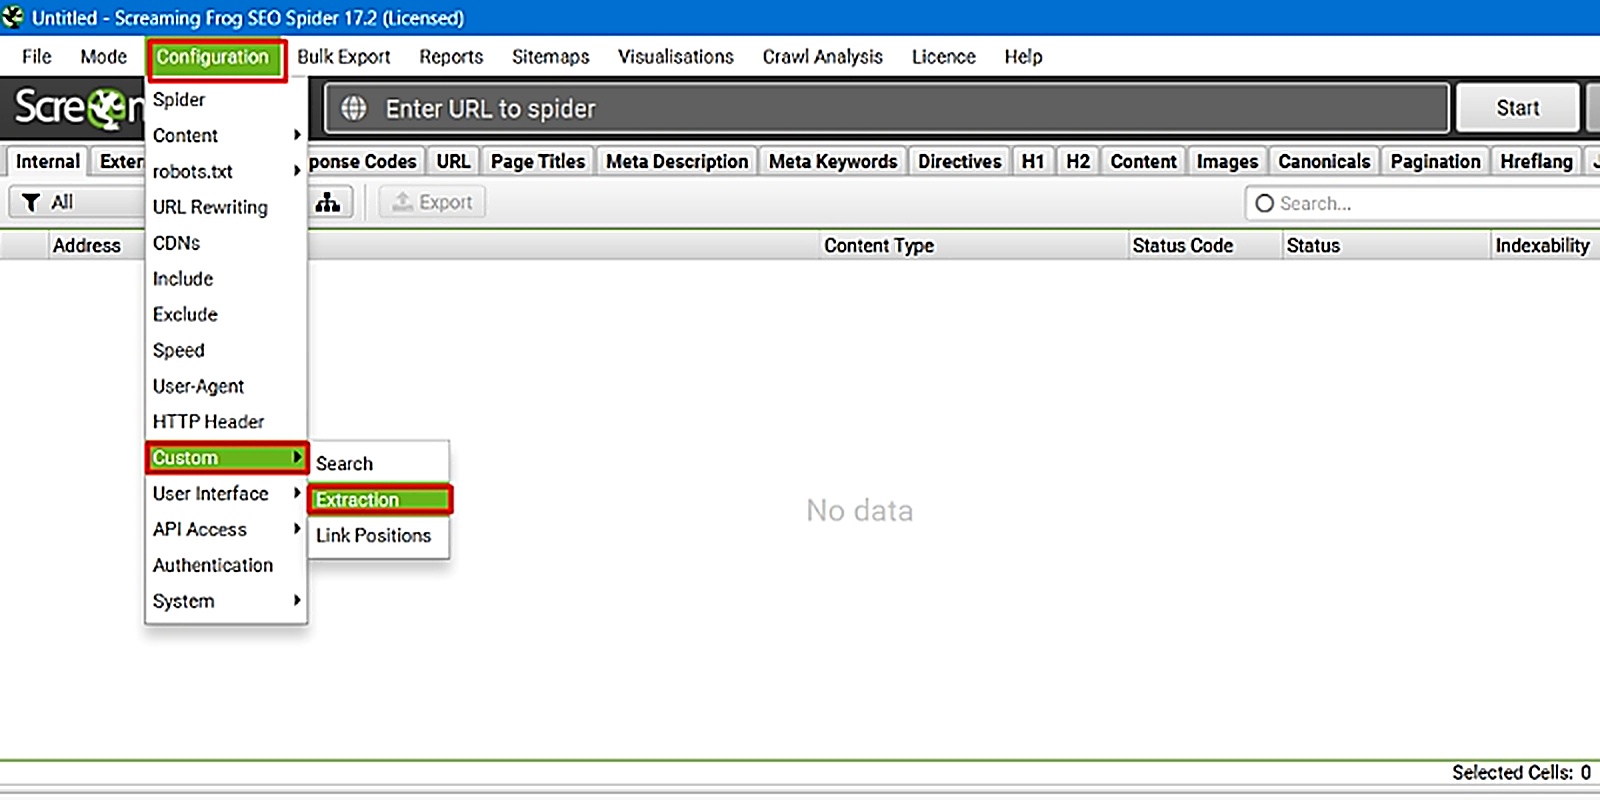This screenshot has height=800, width=1600.
Task: Expand the System submenu arrow
Action: (x=297, y=600)
